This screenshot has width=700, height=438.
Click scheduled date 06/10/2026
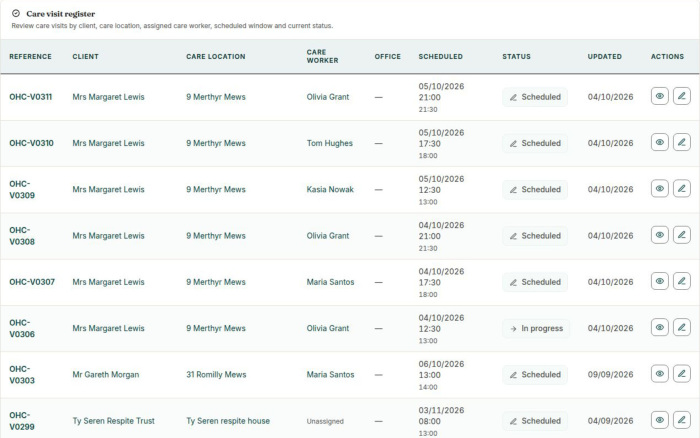click(441, 364)
